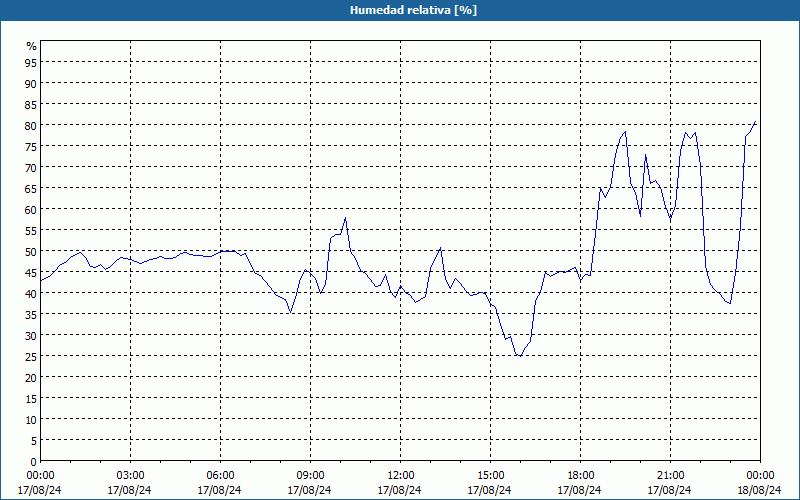This screenshot has height=500, width=800.
Task: Select the "90" y-axis label
Action: point(31,83)
